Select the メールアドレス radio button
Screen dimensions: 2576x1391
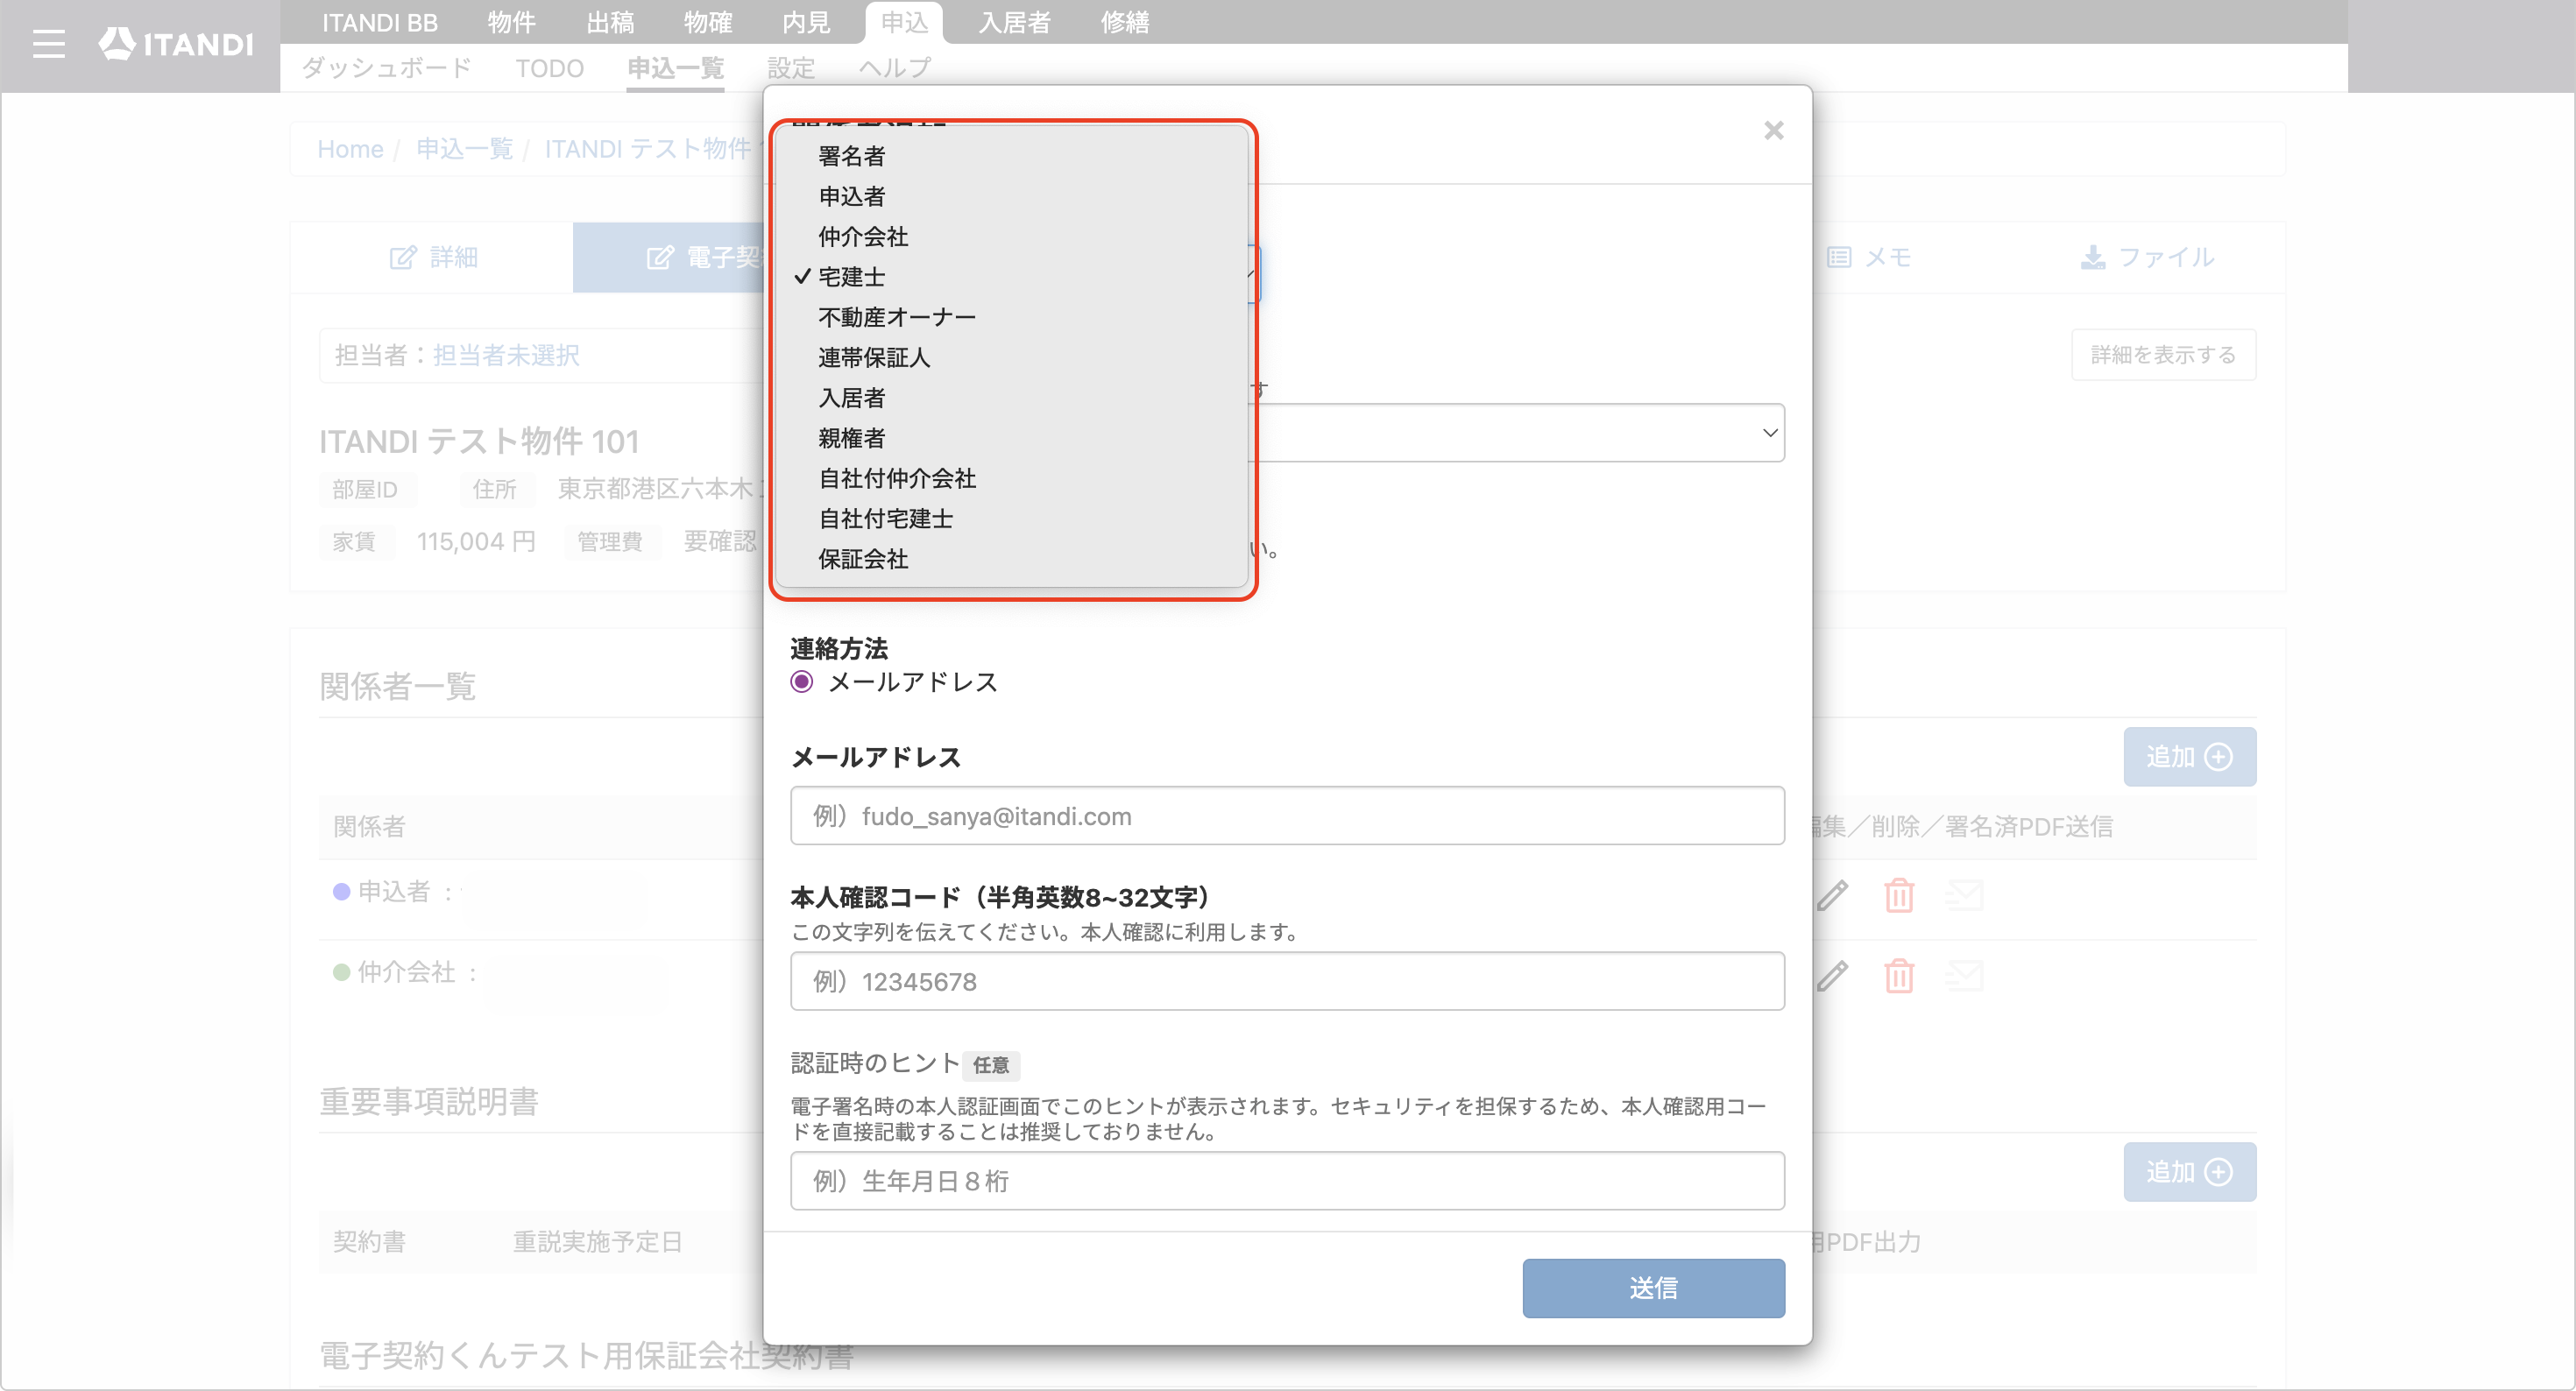pyautogui.click(x=801, y=682)
